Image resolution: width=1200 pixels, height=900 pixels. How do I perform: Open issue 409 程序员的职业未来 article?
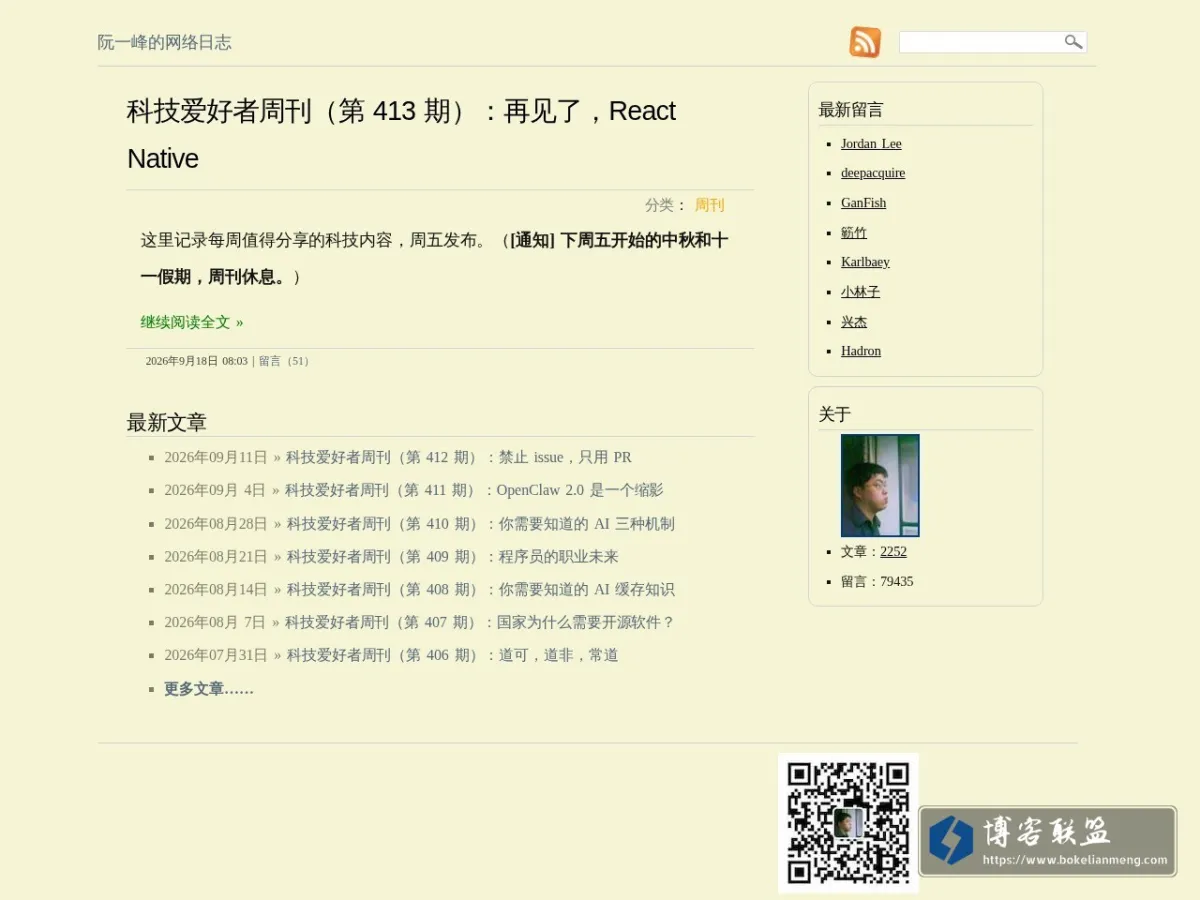453,556
